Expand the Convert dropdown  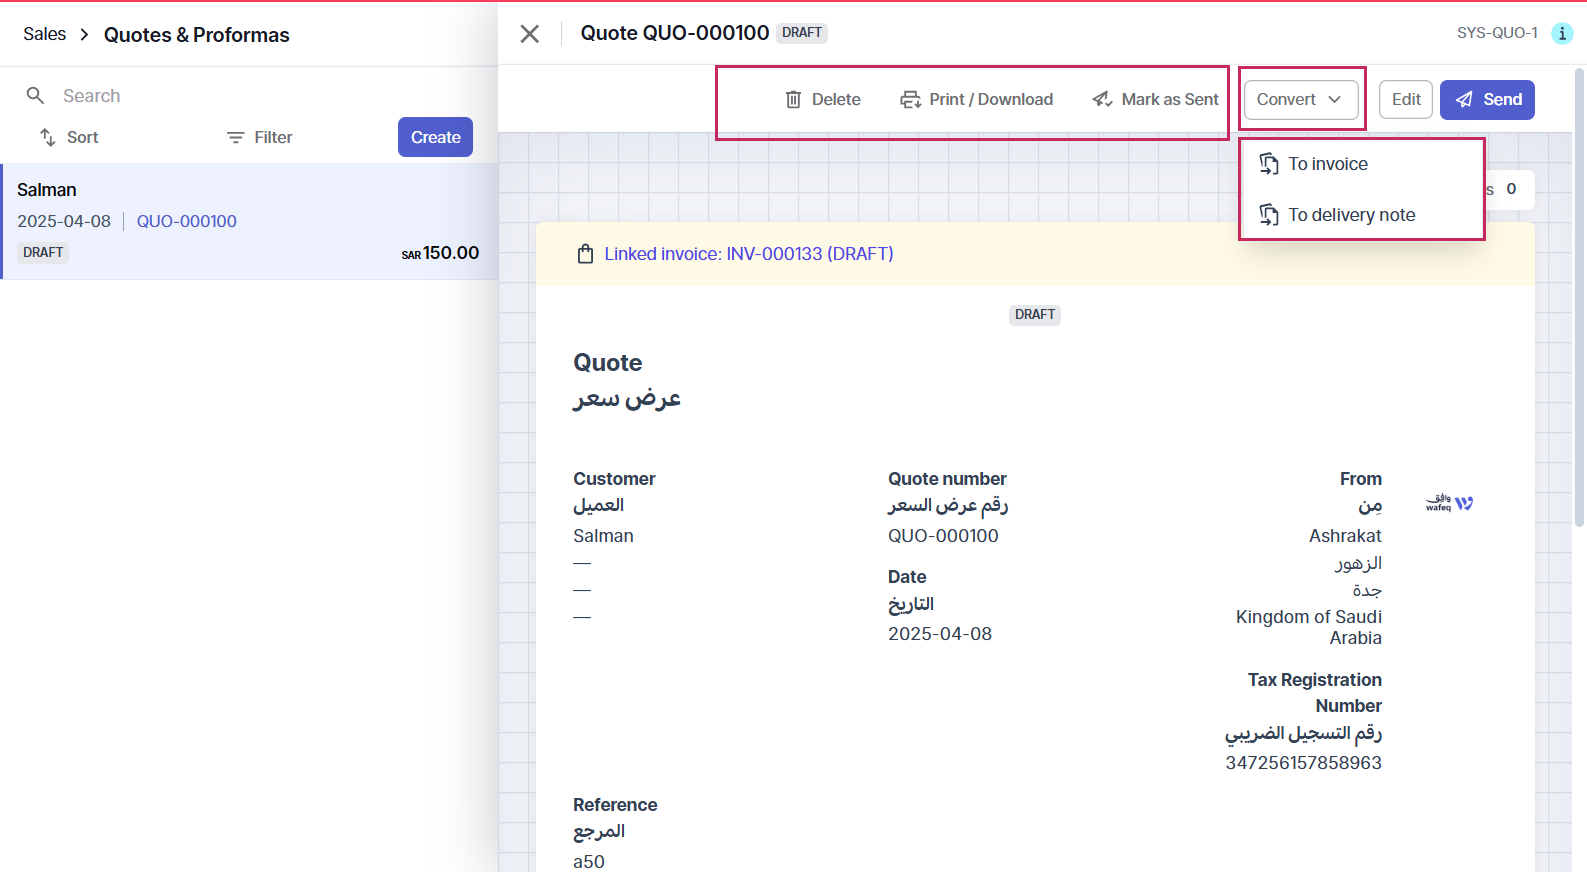pyautogui.click(x=1300, y=99)
